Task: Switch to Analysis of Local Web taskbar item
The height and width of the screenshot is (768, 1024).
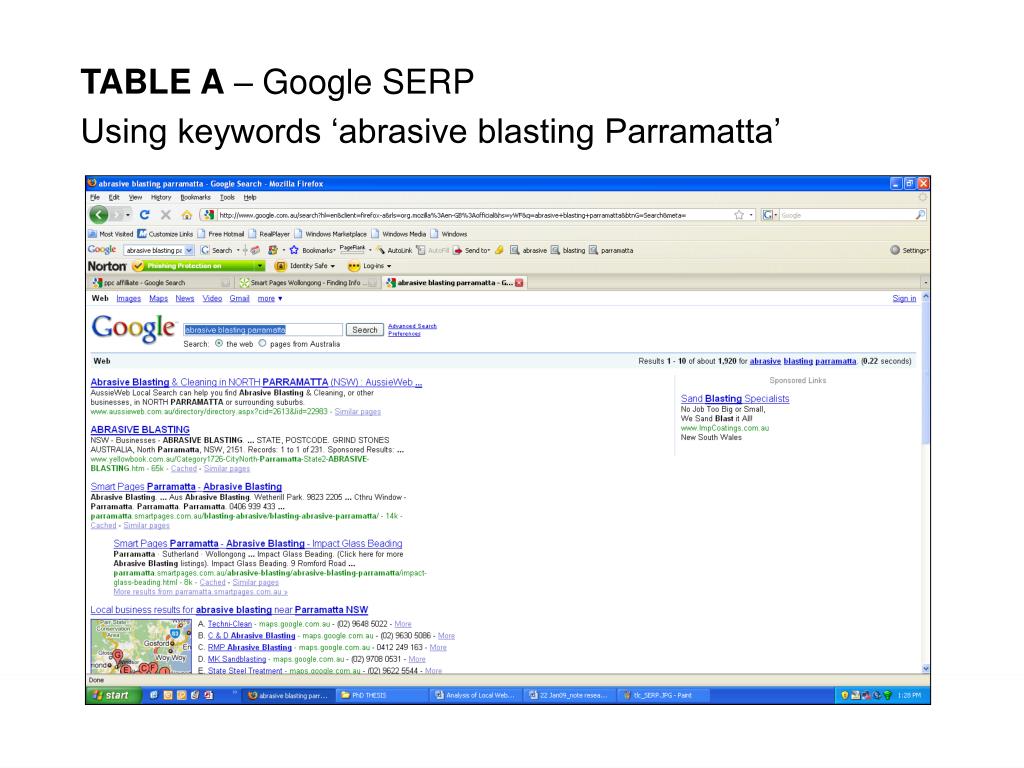Action: (475, 696)
